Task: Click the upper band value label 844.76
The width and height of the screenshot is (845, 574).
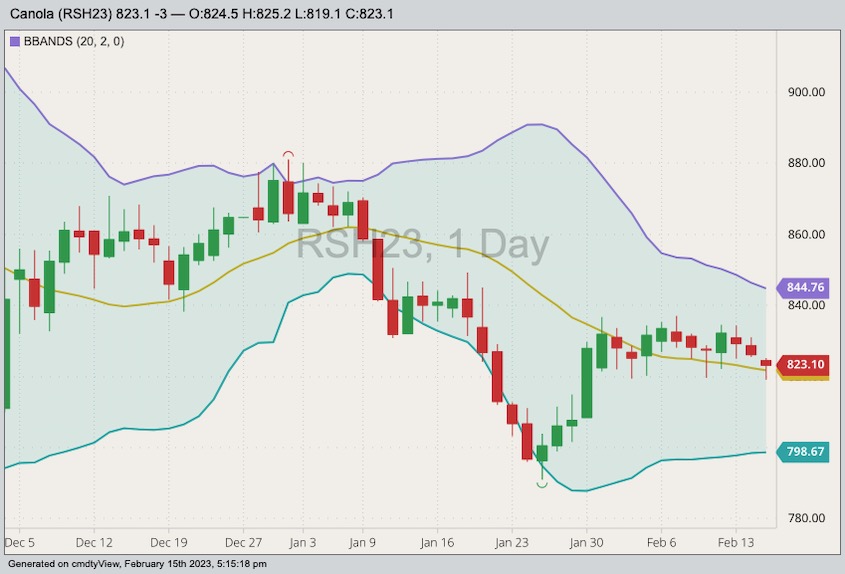Action: [803, 287]
